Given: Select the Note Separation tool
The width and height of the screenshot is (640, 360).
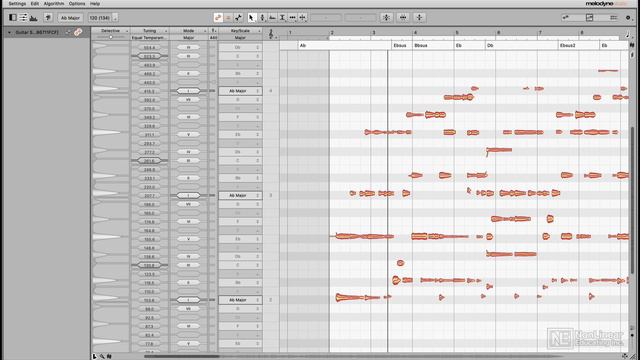Looking at the screenshot, I should click(302, 18).
